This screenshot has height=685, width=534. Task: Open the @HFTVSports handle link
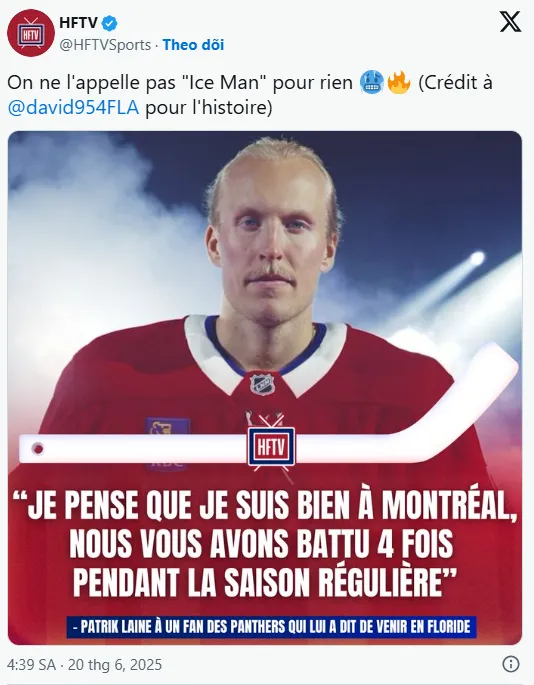[105, 45]
